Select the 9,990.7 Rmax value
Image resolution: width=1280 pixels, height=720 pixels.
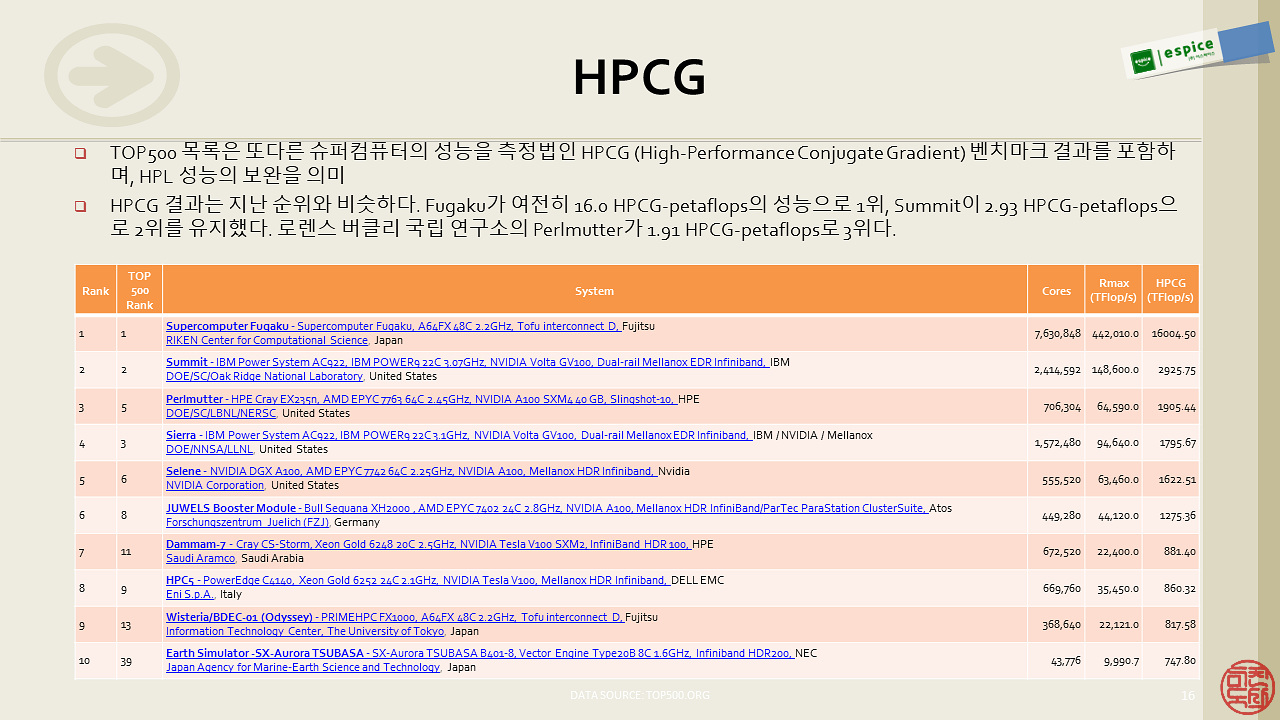[1122, 660]
